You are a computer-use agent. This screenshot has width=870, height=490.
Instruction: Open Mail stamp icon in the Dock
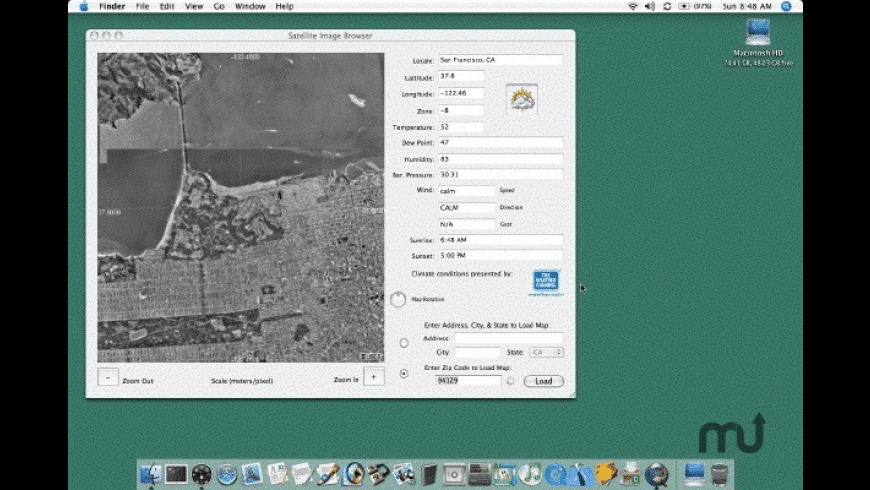pos(252,475)
